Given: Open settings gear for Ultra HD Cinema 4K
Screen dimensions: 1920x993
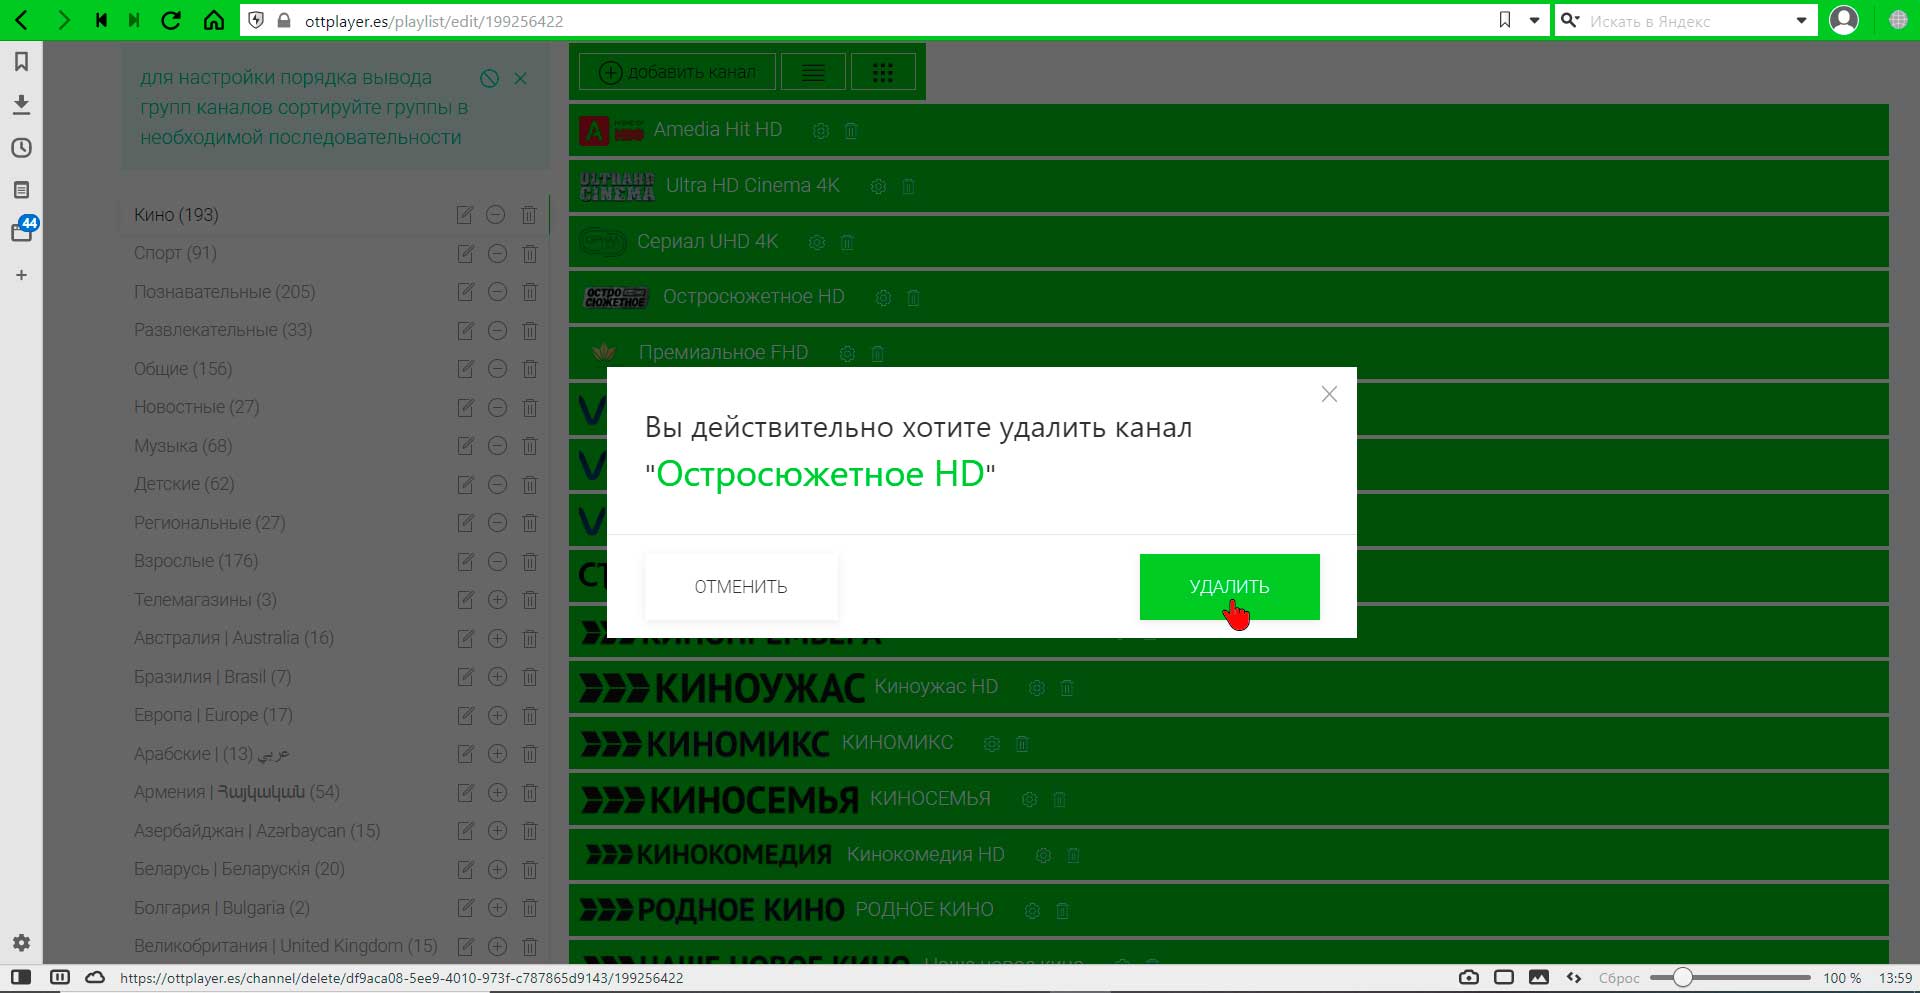Looking at the screenshot, I should point(878,187).
